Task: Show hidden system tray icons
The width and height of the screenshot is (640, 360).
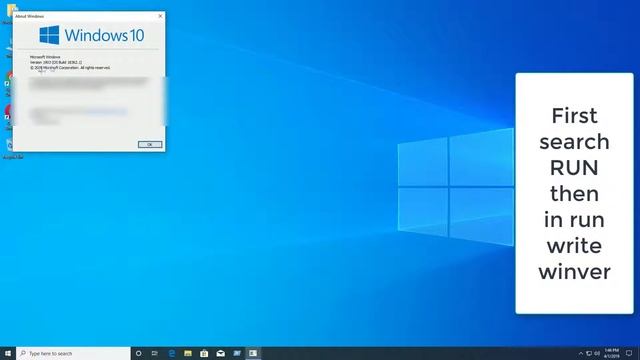Action: pyautogui.click(x=581, y=353)
